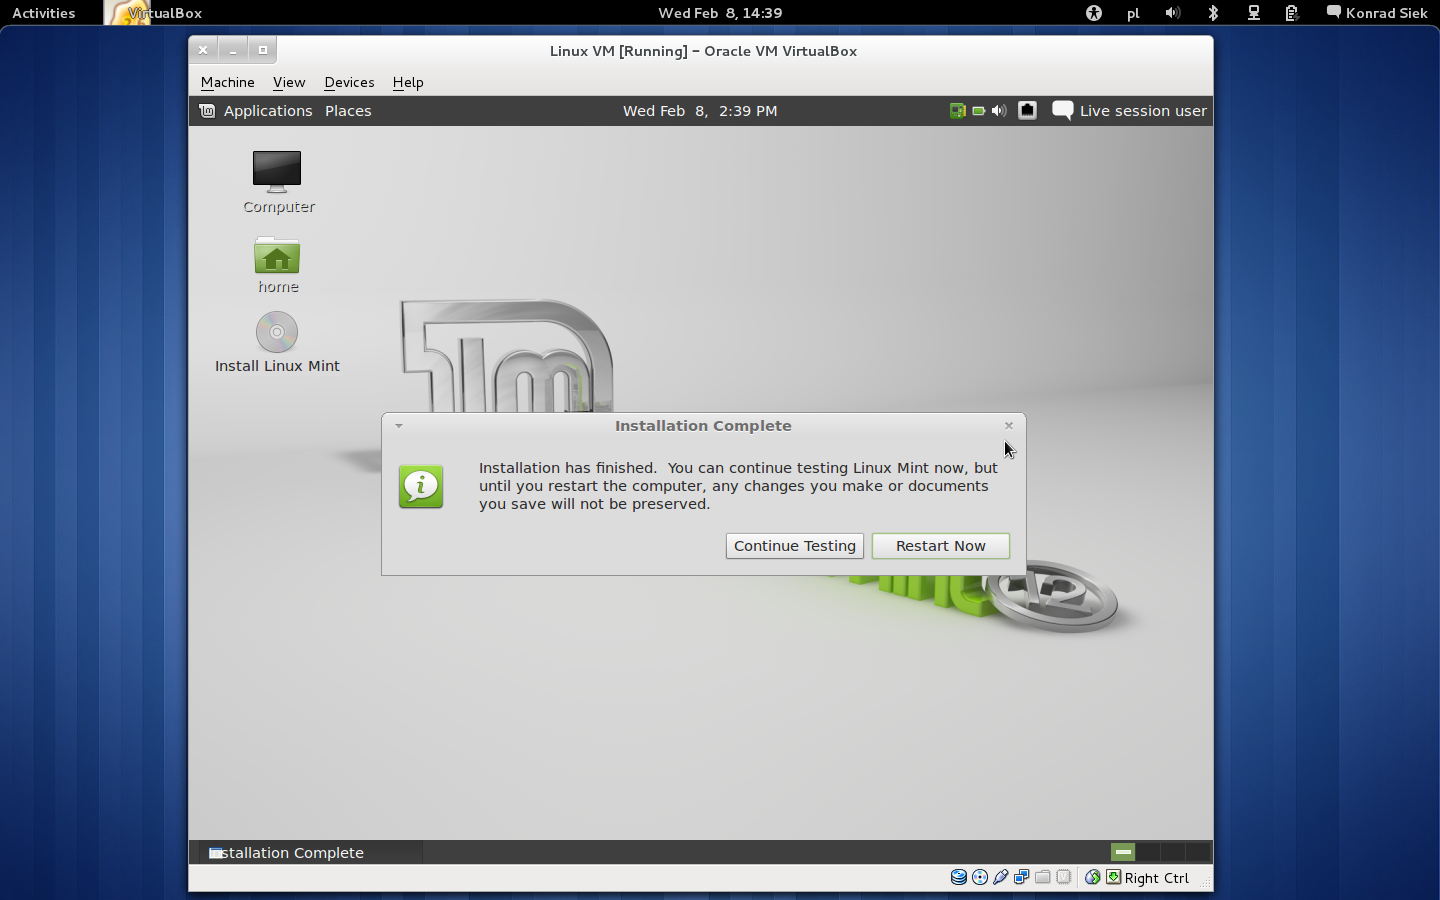Click the Continue Testing button

click(x=795, y=546)
